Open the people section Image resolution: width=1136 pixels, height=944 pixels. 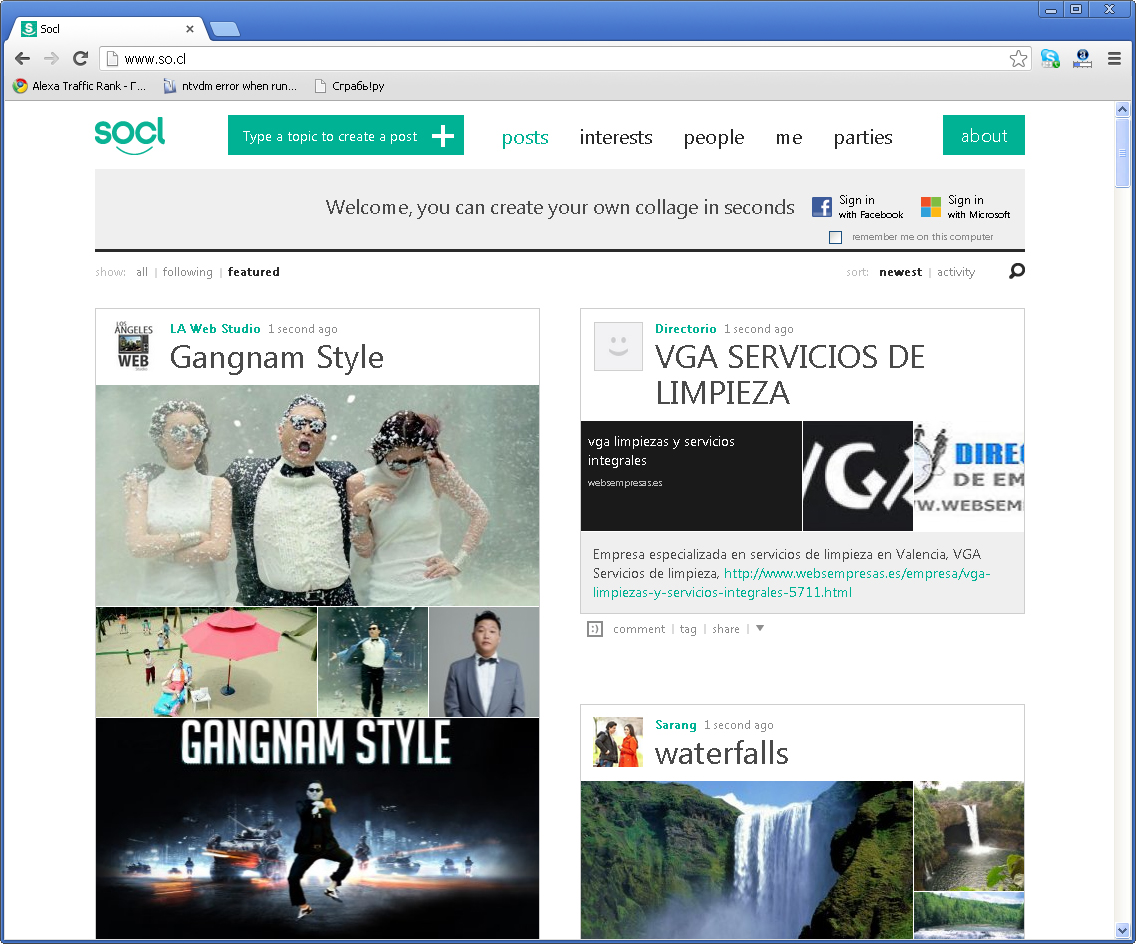click(714, 137)
